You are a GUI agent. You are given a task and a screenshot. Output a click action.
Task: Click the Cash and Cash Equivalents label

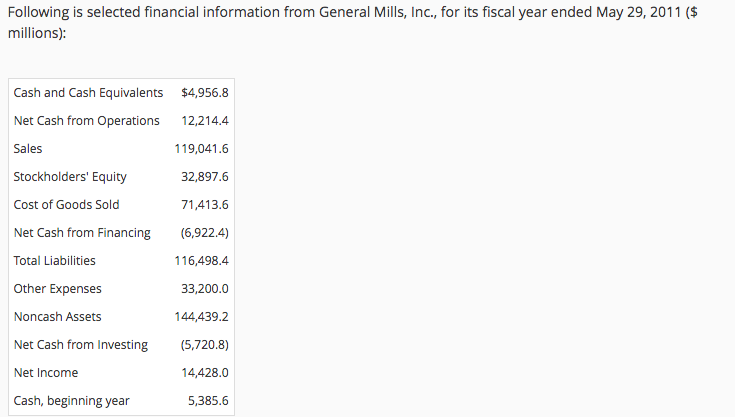88,93
